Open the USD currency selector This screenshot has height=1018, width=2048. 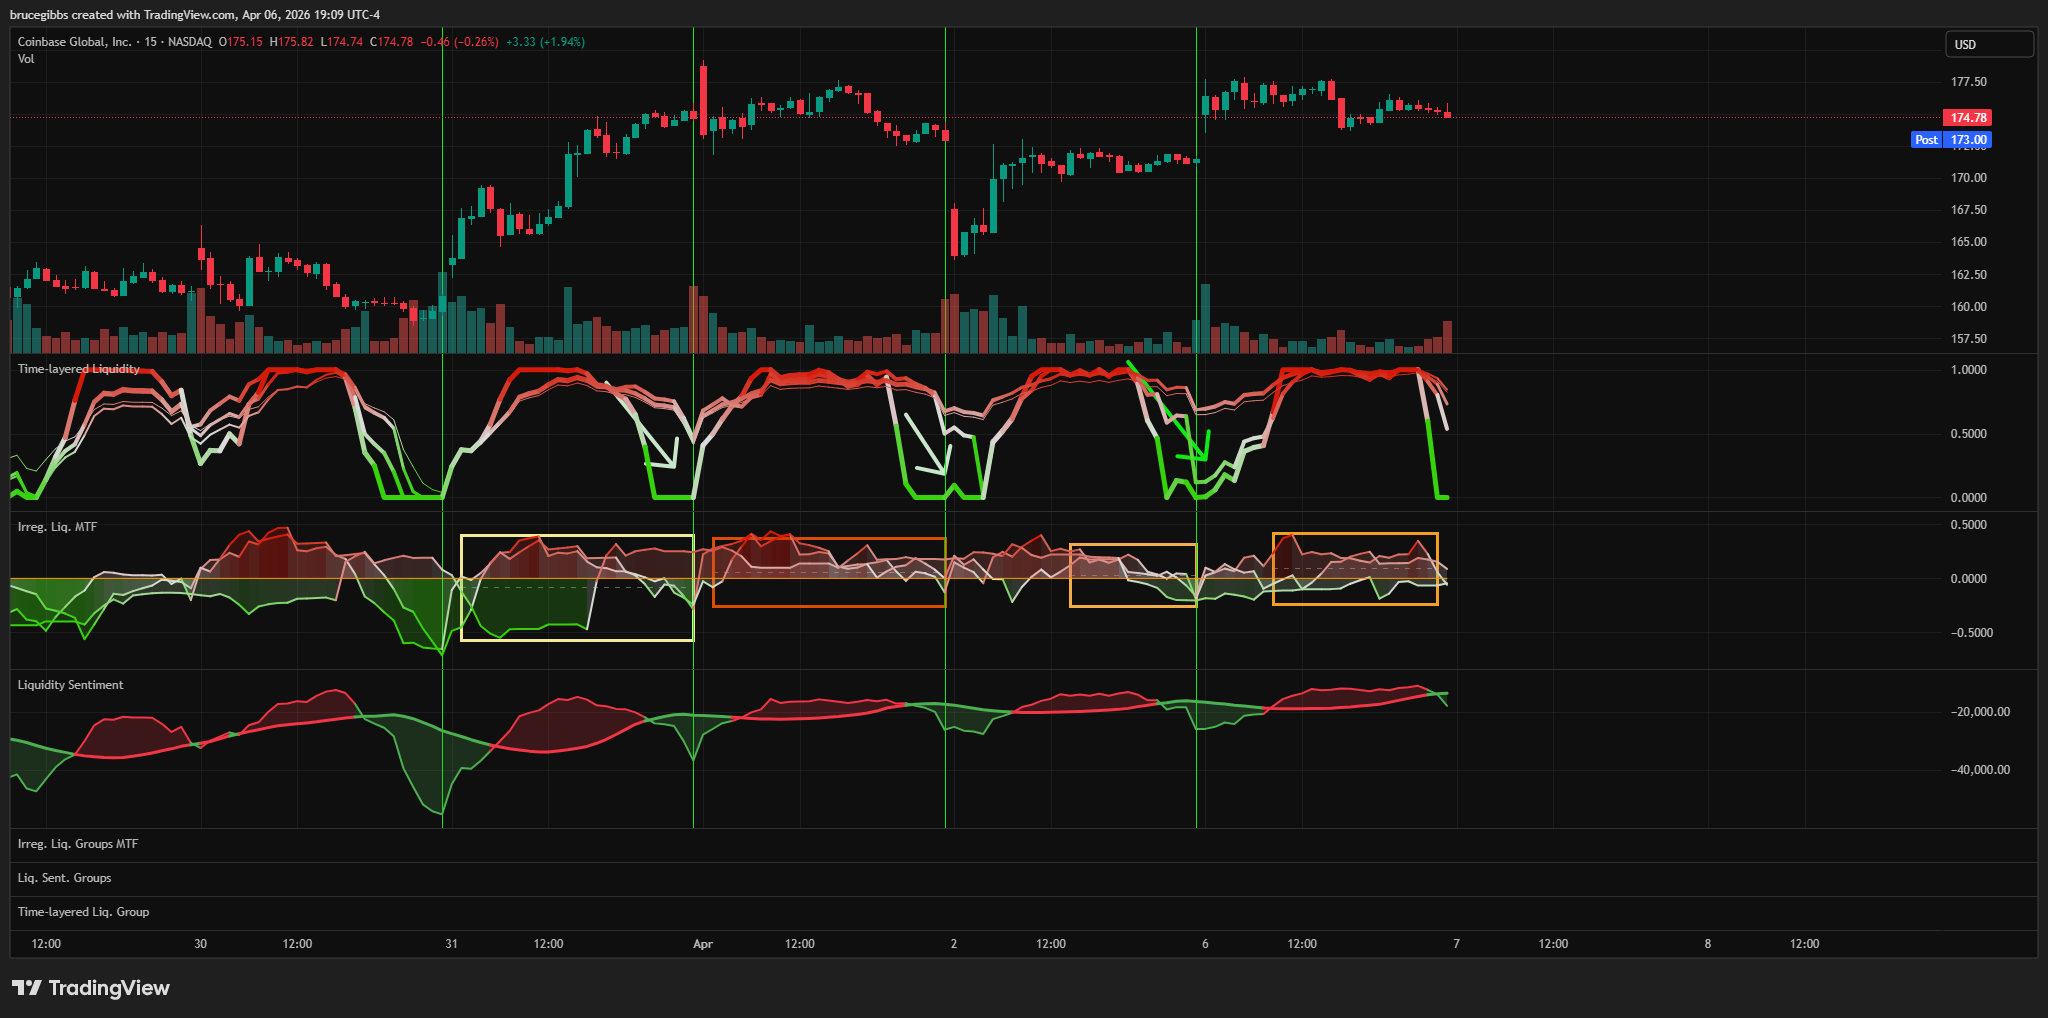pyautogui.click(x=1988, y=44)
